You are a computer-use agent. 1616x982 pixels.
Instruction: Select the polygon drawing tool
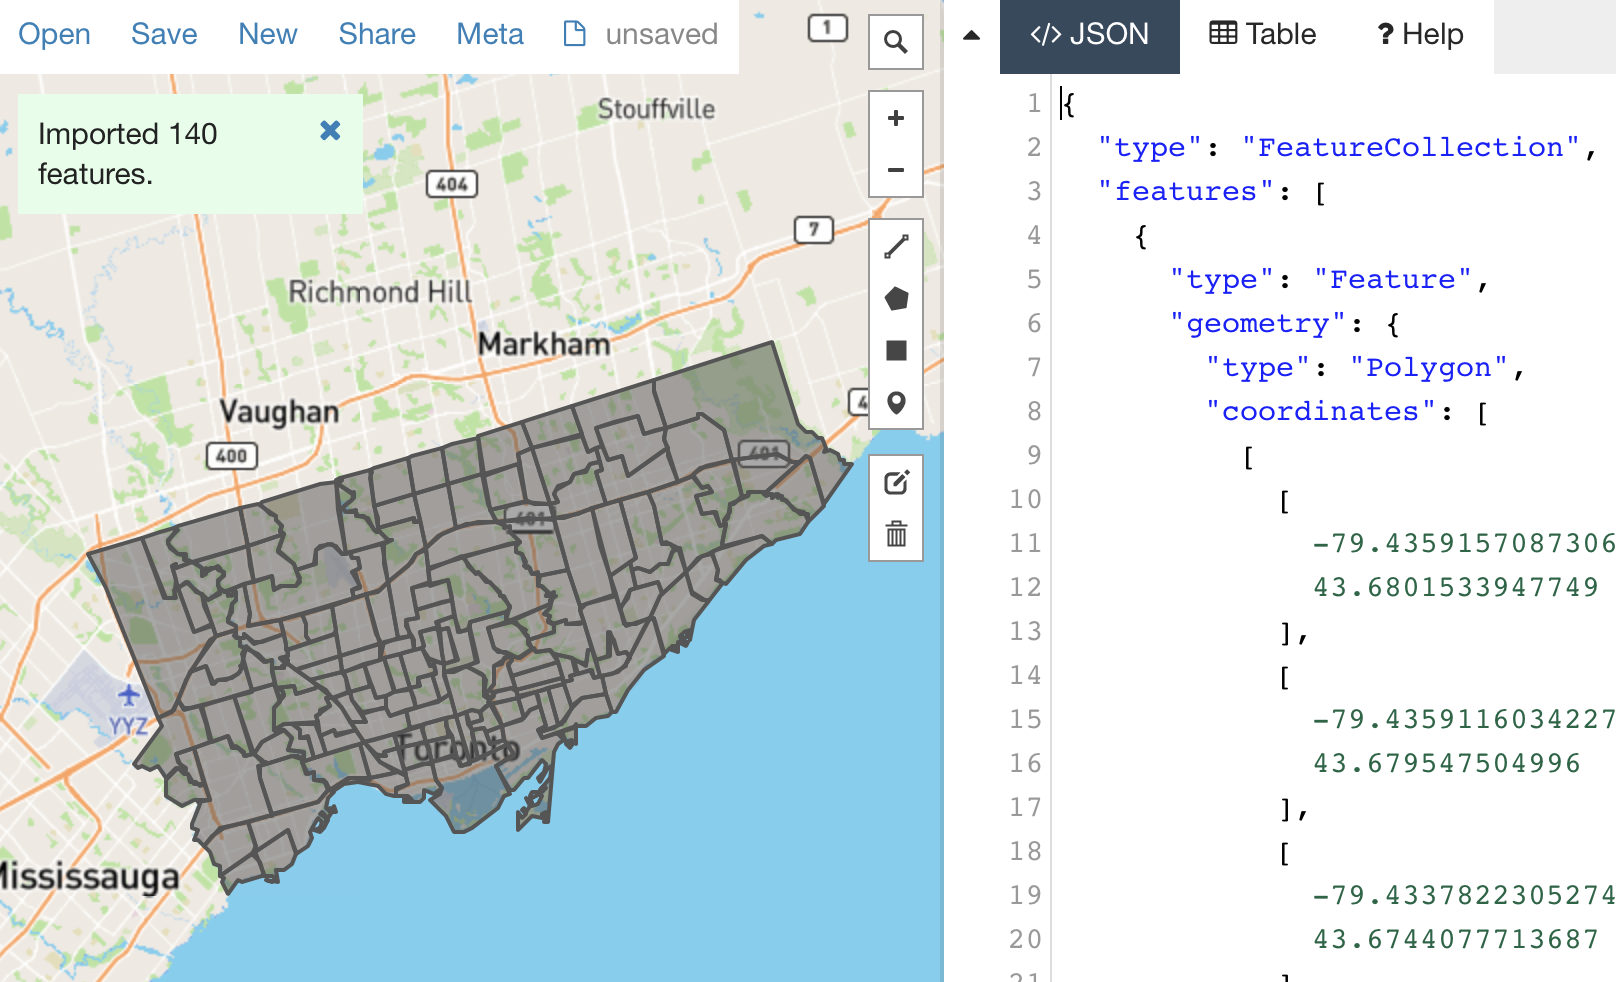click(x=896, y=296)
